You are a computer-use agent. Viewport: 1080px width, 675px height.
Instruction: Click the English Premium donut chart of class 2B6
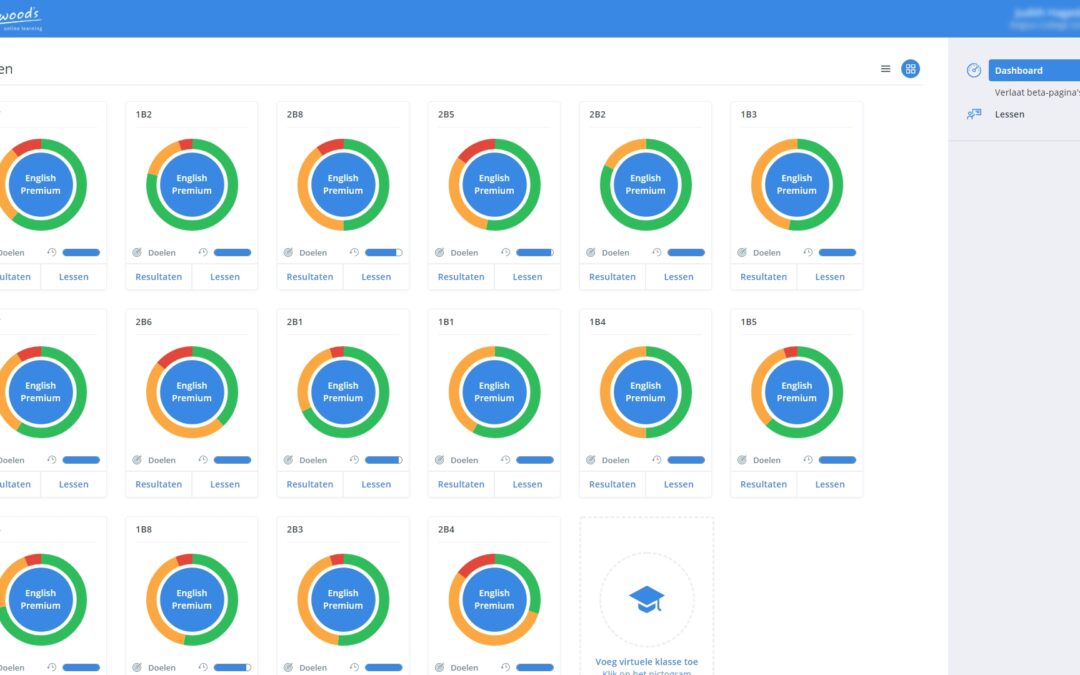pyautogui.click(x=191, y=392)
